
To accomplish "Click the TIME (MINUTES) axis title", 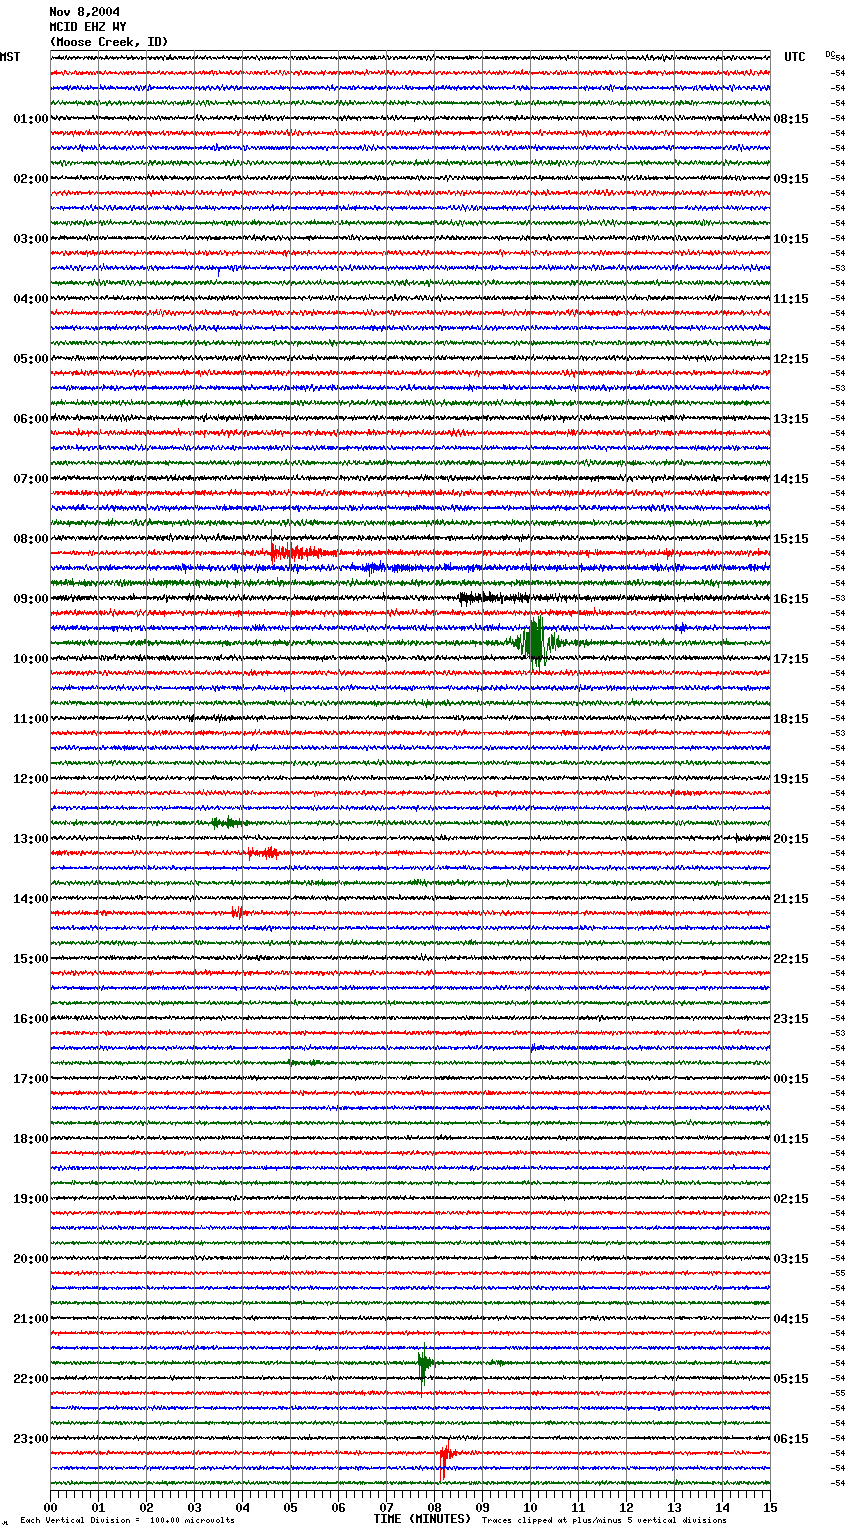I will [x=422, y=1519].
